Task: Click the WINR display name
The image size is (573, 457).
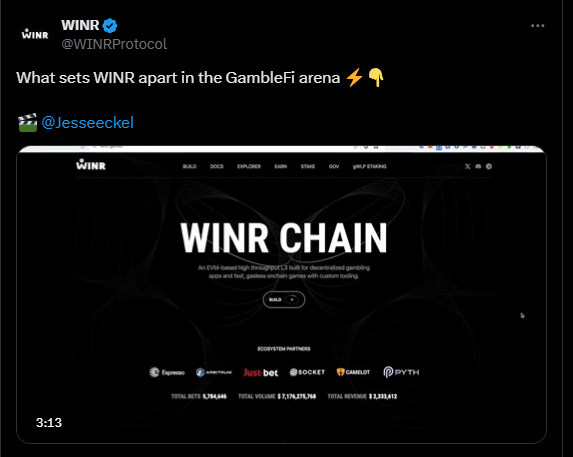Action: 80,25
